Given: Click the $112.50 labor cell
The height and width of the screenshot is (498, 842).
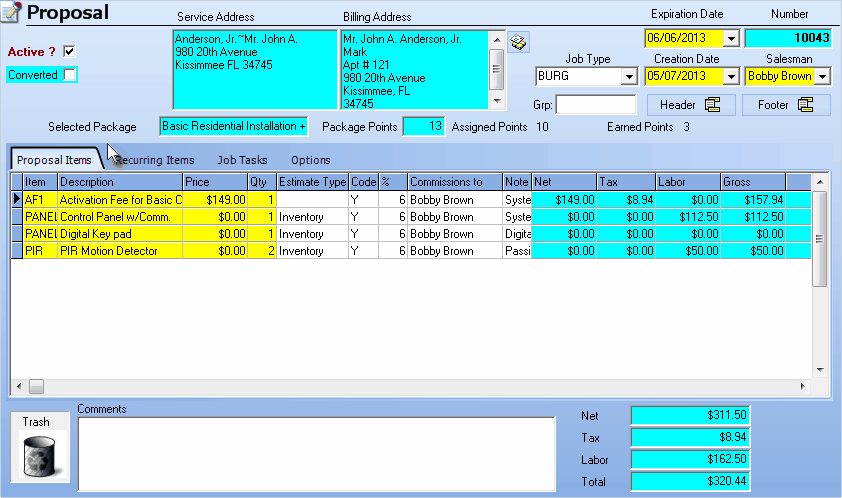Looking at the screenshot, I should (688, 216).
